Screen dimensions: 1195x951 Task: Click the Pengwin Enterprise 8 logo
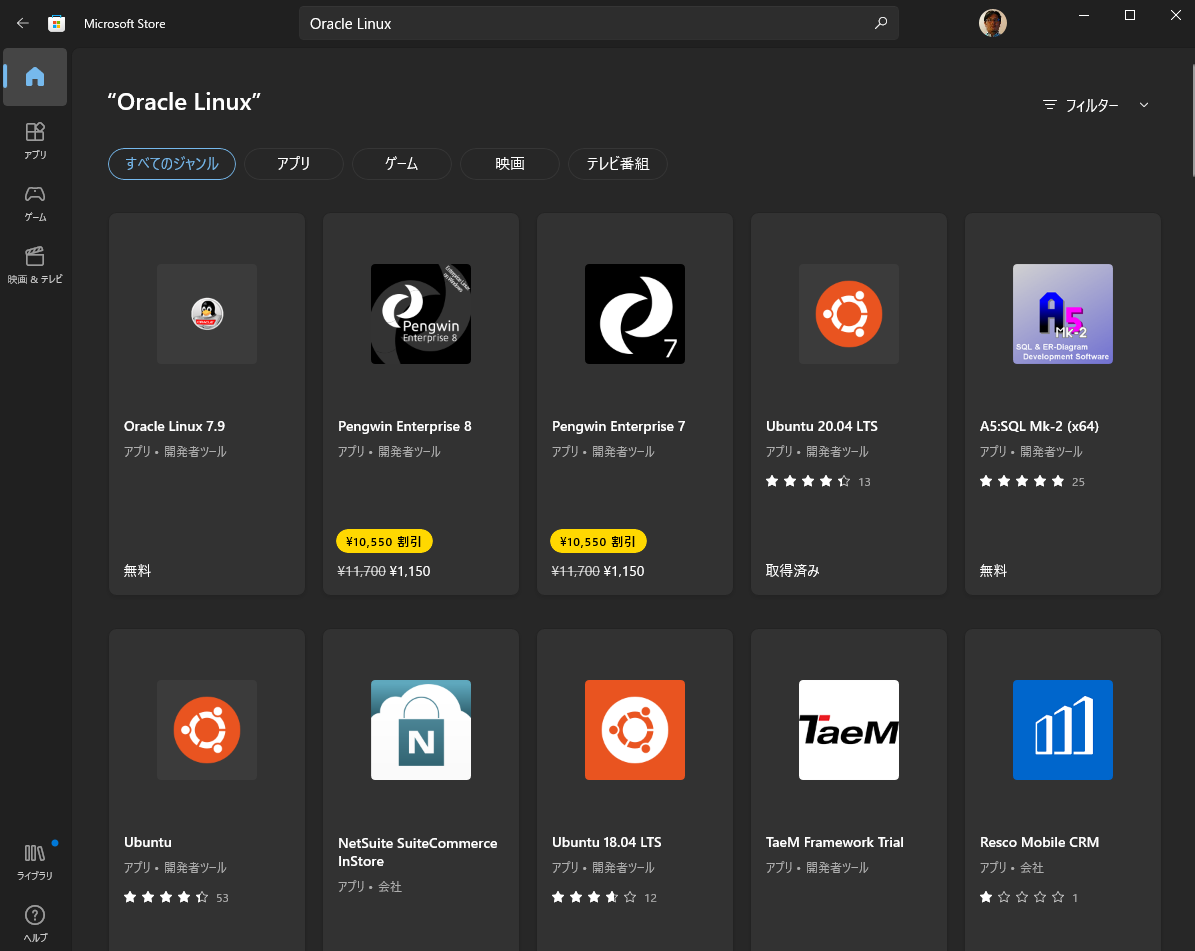(421, 314)
